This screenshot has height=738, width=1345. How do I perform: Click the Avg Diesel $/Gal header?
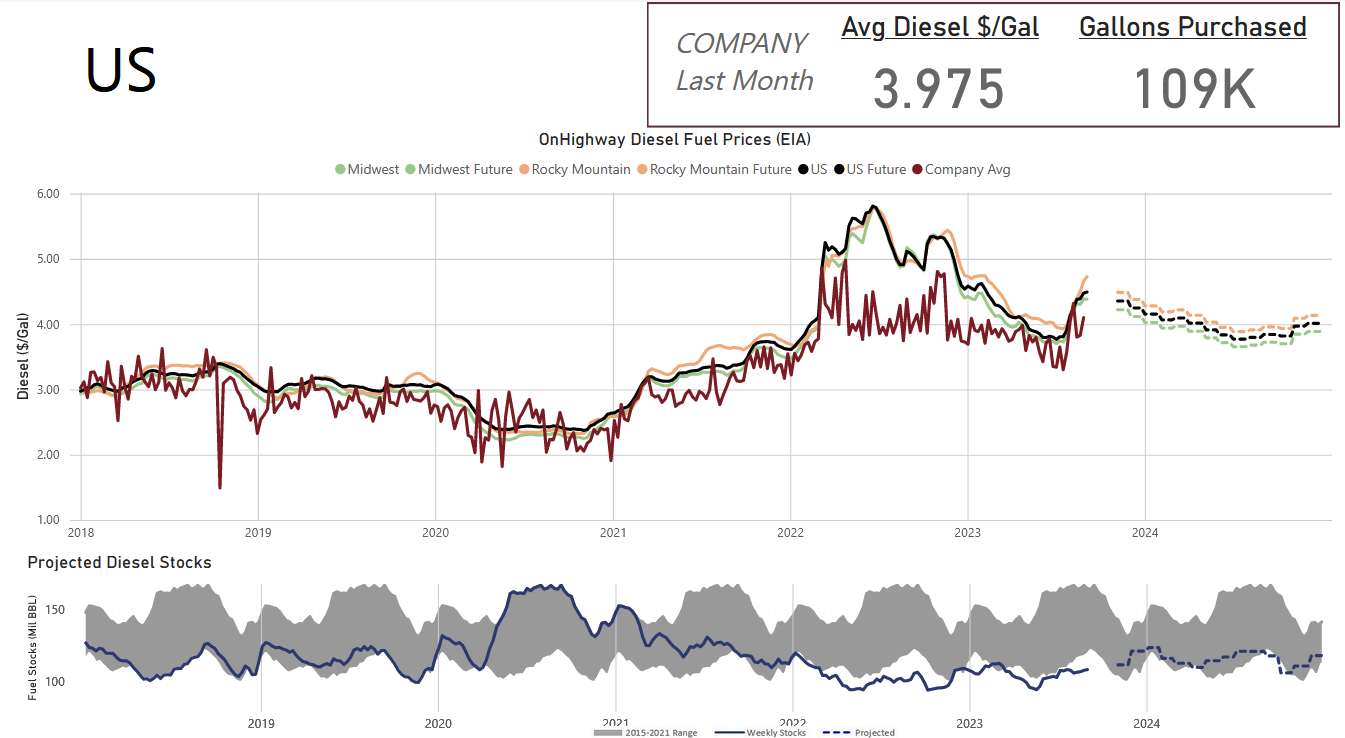[x=939, y=27]
